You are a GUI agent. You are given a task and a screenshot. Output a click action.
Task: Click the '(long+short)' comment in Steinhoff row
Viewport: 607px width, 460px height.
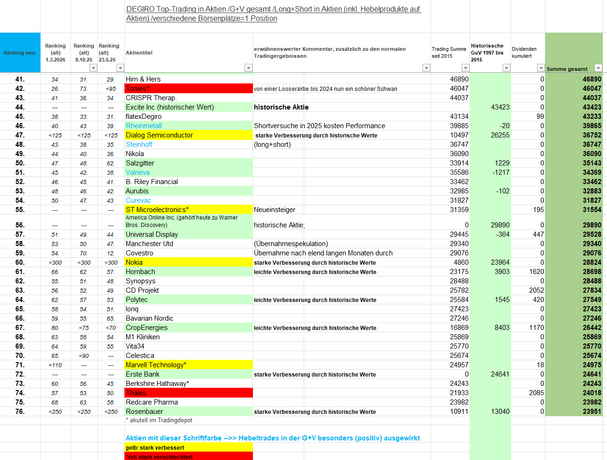(x=272, y=144)
